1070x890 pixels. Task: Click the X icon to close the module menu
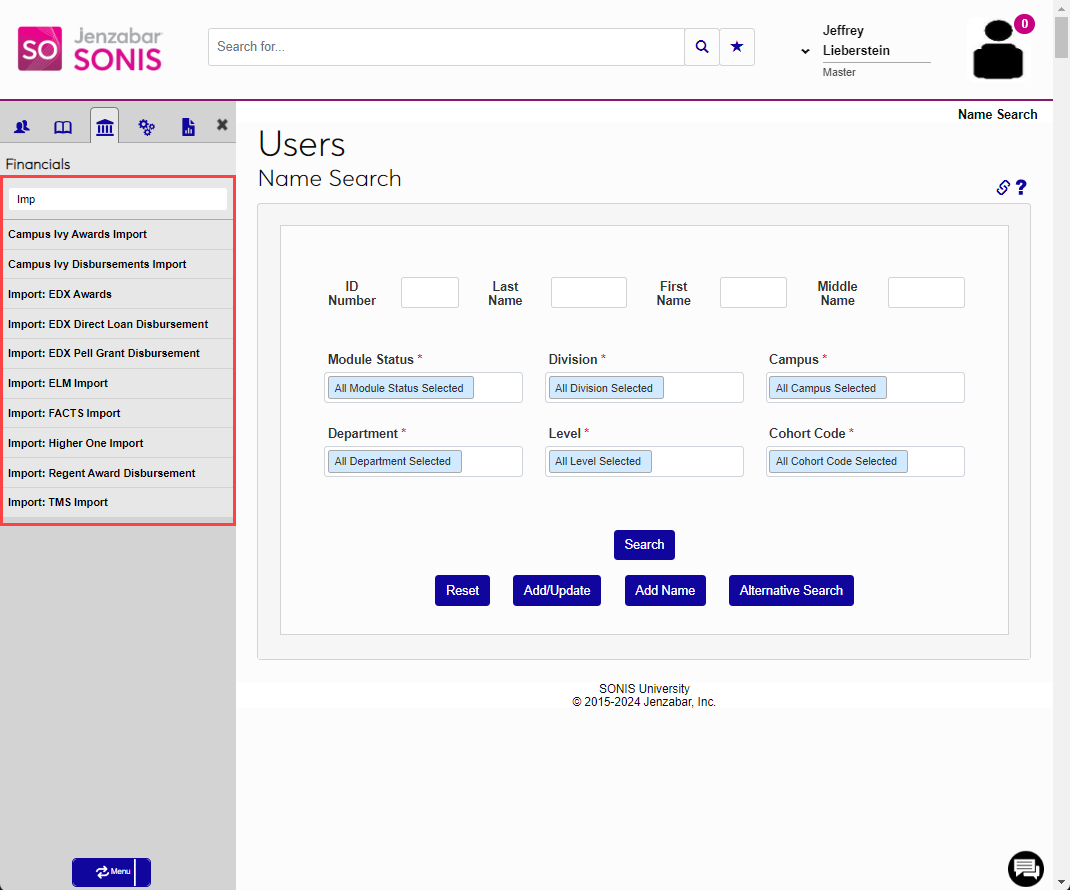coord(221,125)
